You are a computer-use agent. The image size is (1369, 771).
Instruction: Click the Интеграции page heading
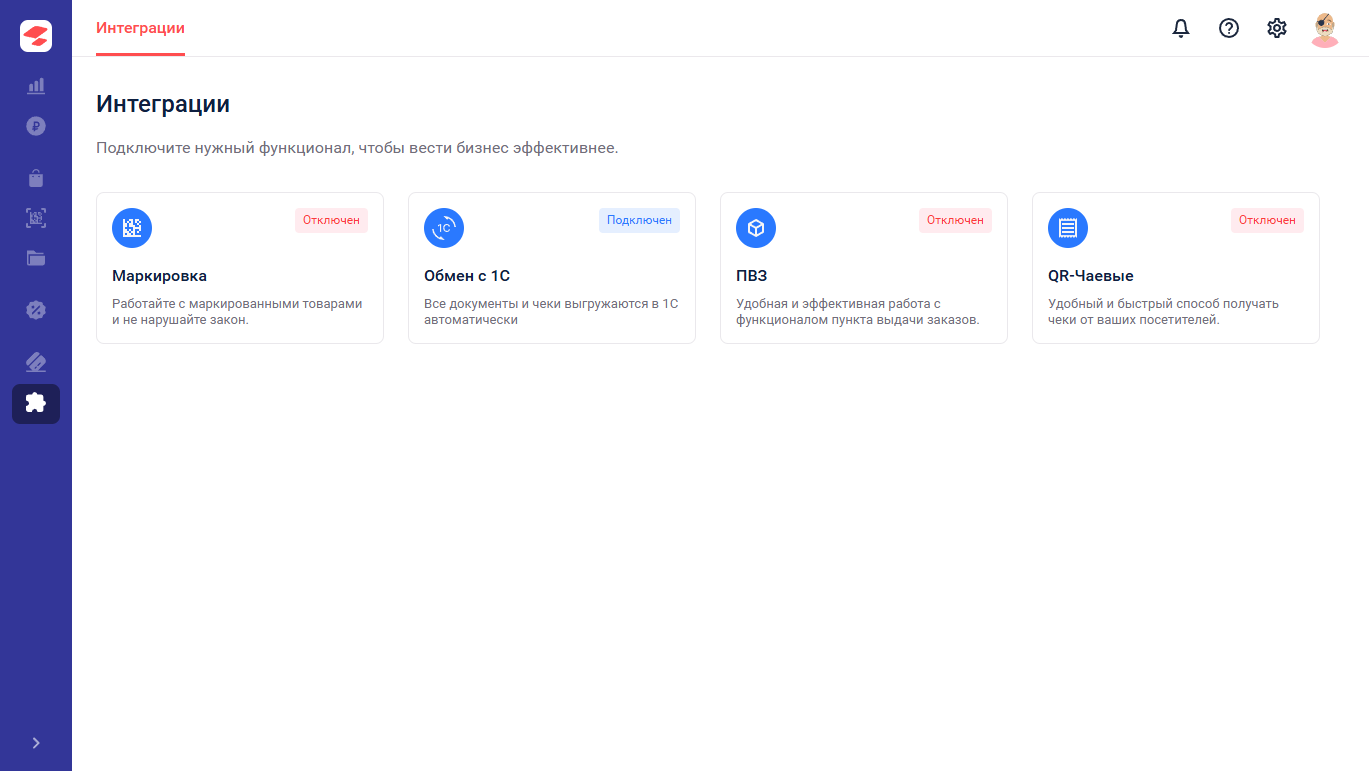(163, 104)
